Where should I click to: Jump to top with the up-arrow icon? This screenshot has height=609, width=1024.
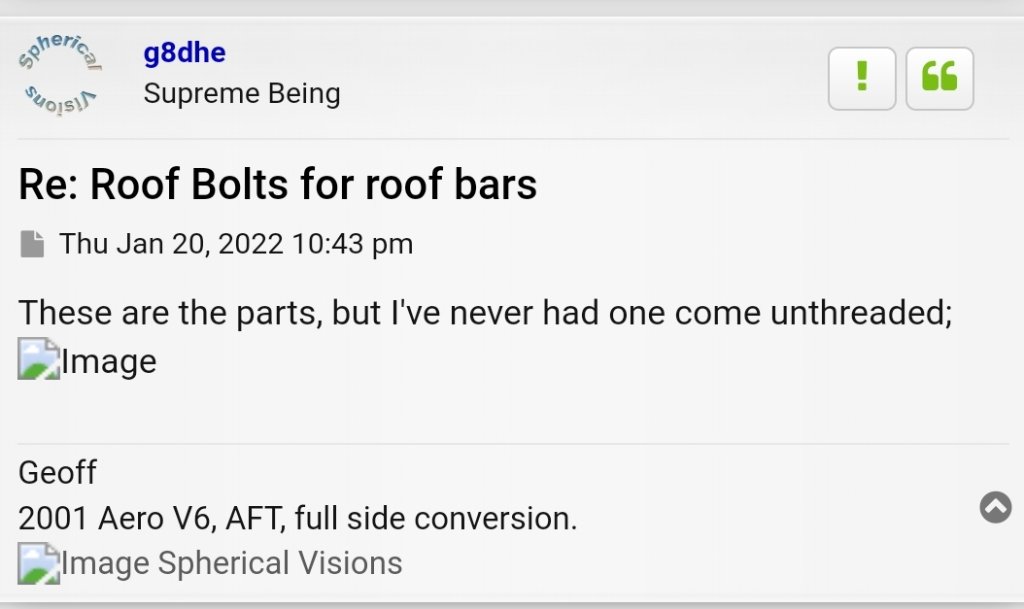click(995, 507)
